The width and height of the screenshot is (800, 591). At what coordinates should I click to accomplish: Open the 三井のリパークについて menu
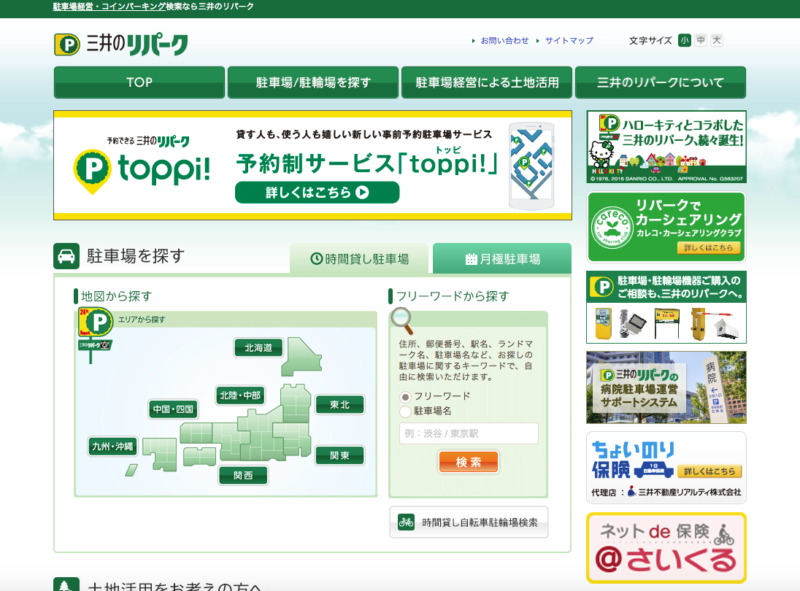[x=660, y=82]
